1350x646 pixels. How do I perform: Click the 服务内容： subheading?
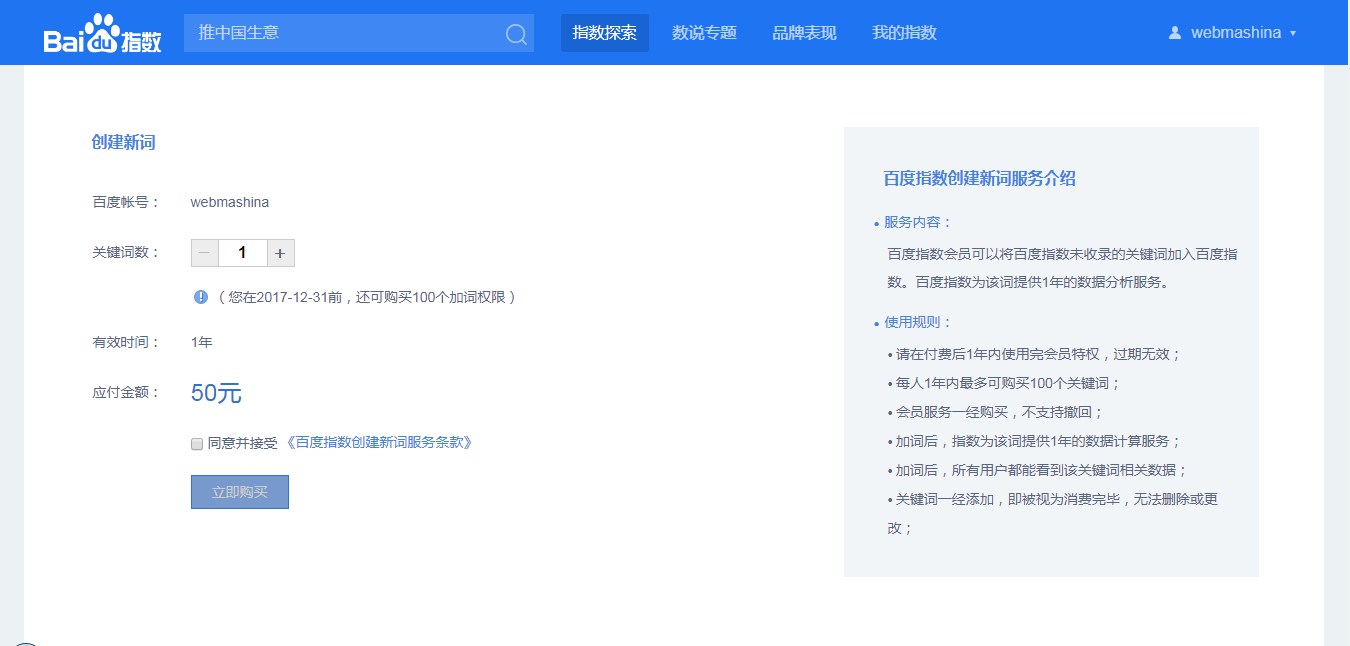[919, 222]
